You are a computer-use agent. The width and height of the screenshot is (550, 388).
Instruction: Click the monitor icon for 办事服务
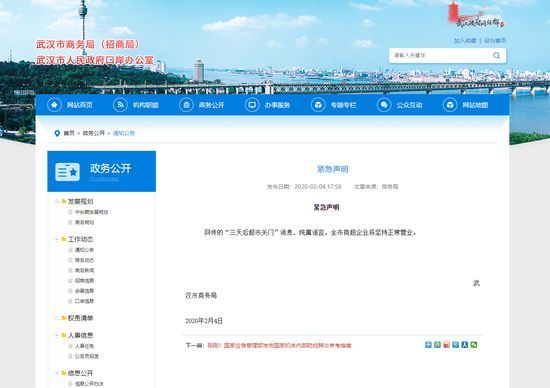tap(252, 105)
